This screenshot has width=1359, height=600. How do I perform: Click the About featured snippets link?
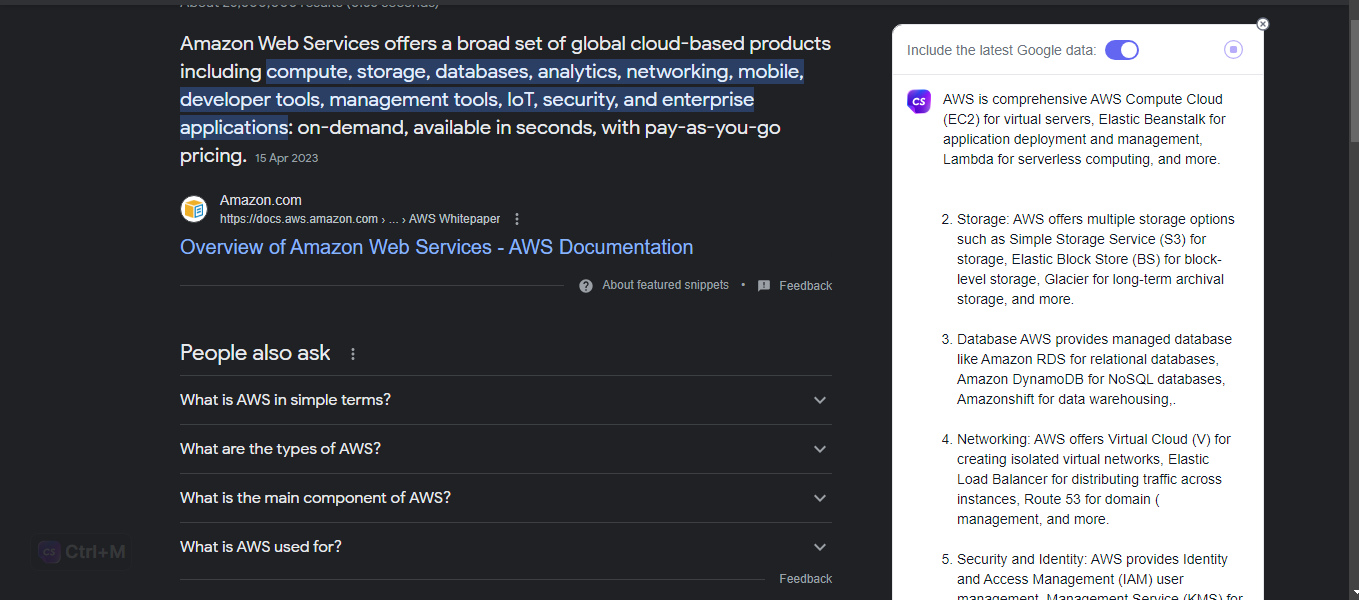(665, 285)
